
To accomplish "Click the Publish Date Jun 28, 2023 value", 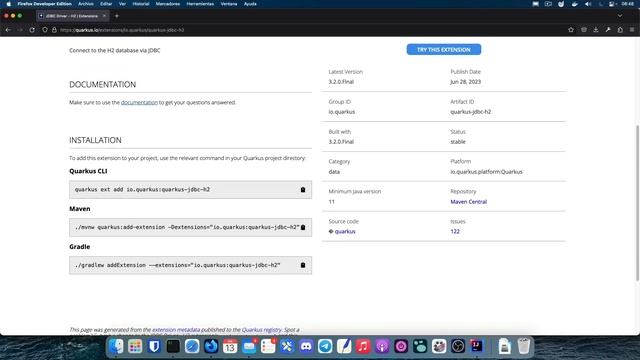I will [466, 82].
